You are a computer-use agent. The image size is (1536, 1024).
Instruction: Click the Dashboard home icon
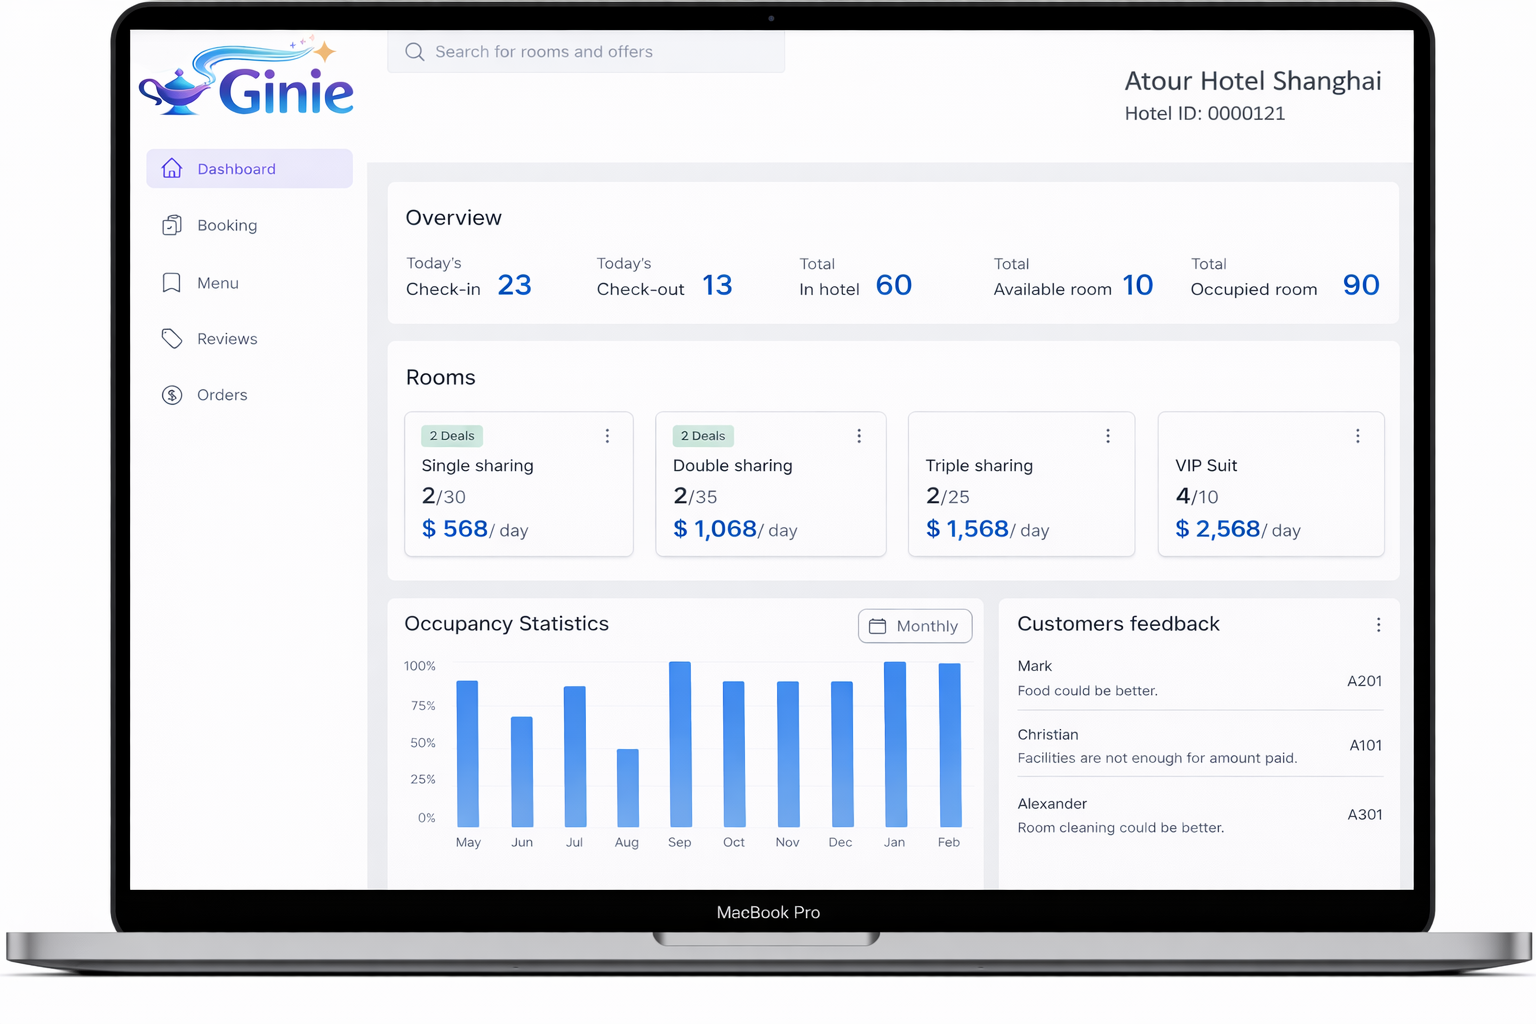tap(172, 168)
